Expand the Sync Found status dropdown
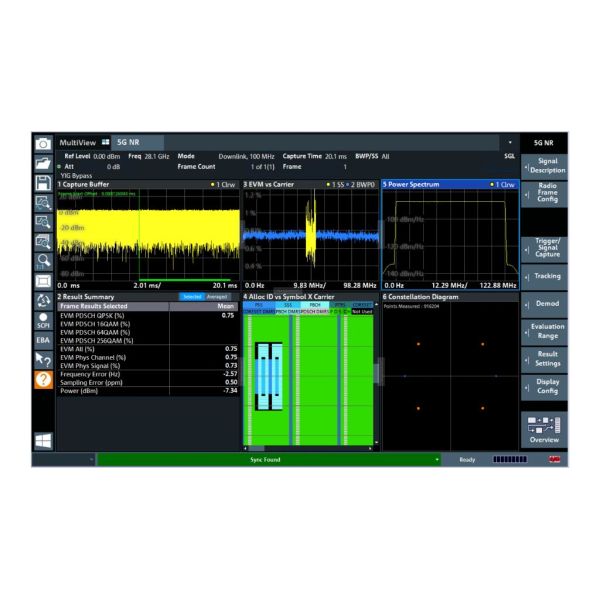Viewport: 600px width, 600px height. 437,460
